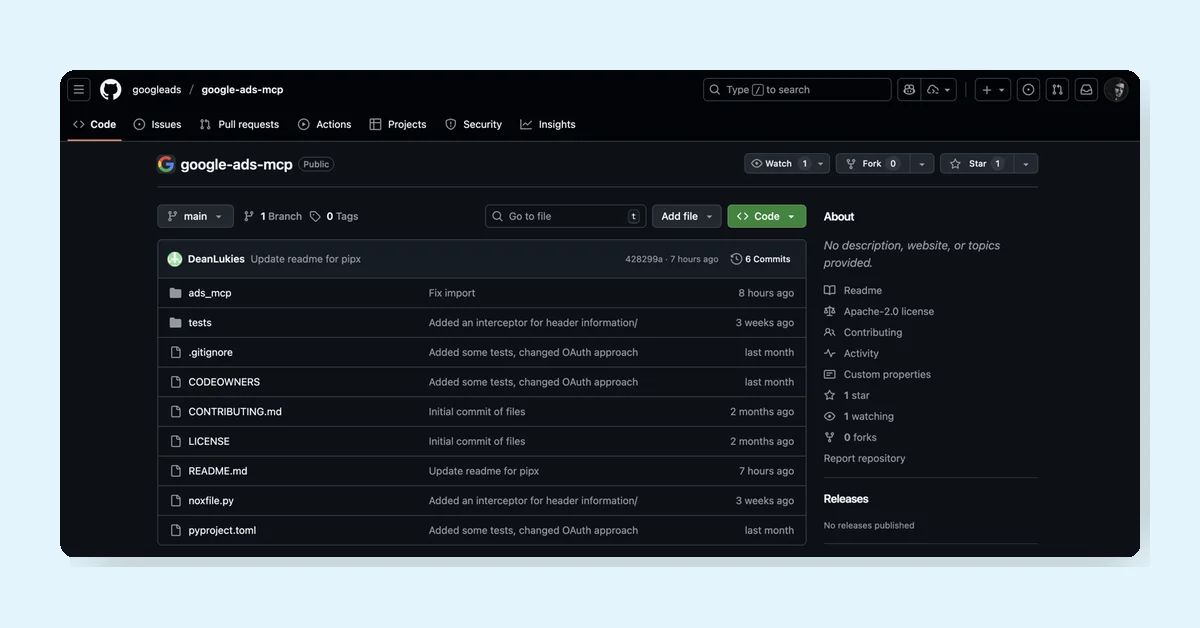Open the googleads owner link
The width and height of the screenshot is (1200, 628).
point(157,90)
